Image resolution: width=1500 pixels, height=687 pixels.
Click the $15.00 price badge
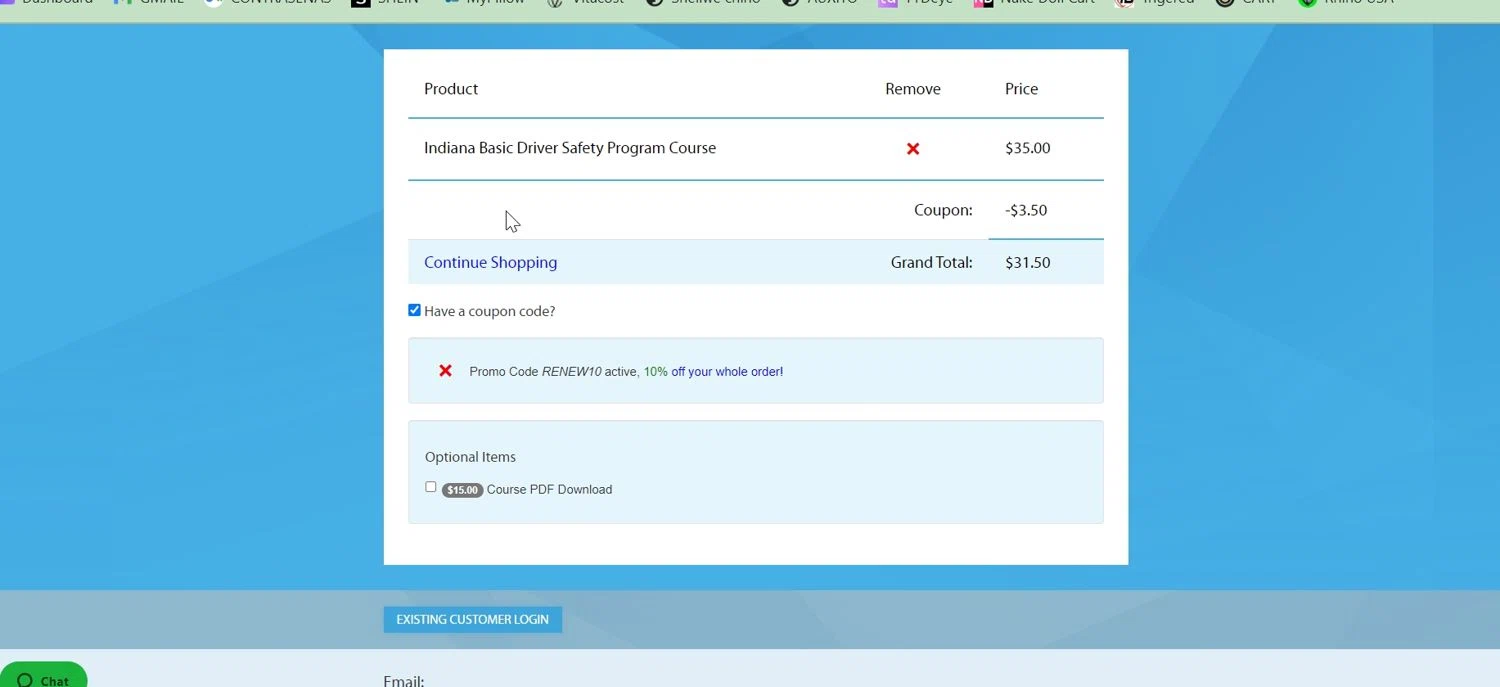point(462,490)
